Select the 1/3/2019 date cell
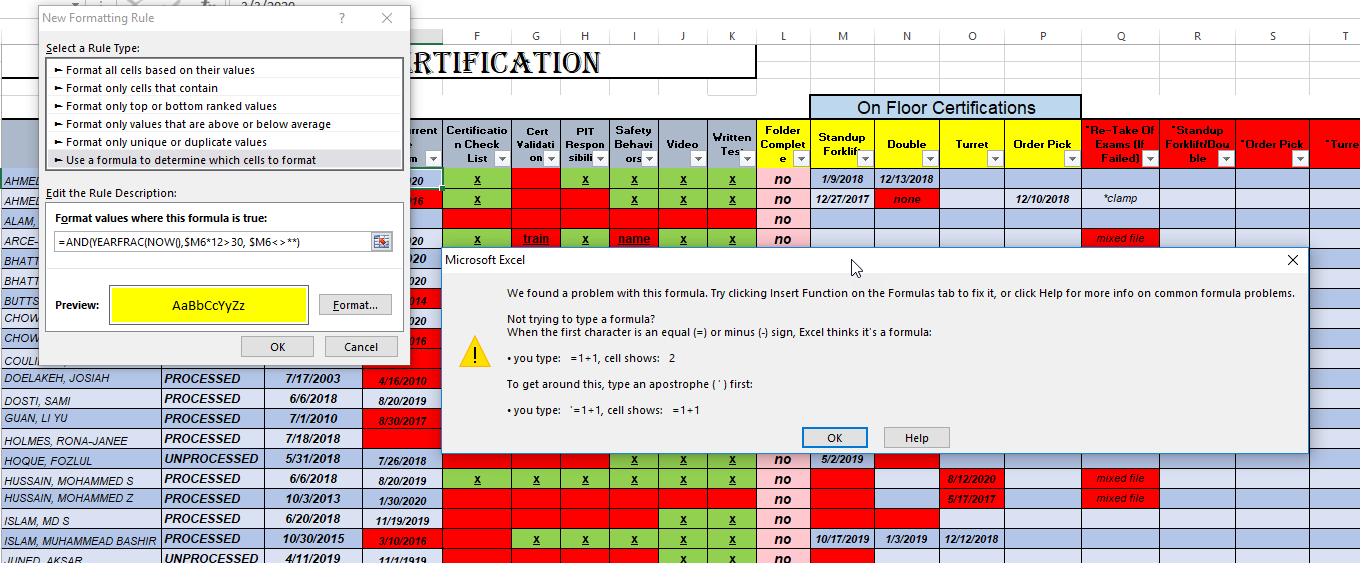 pyautogui.click(x=907, y=539)
